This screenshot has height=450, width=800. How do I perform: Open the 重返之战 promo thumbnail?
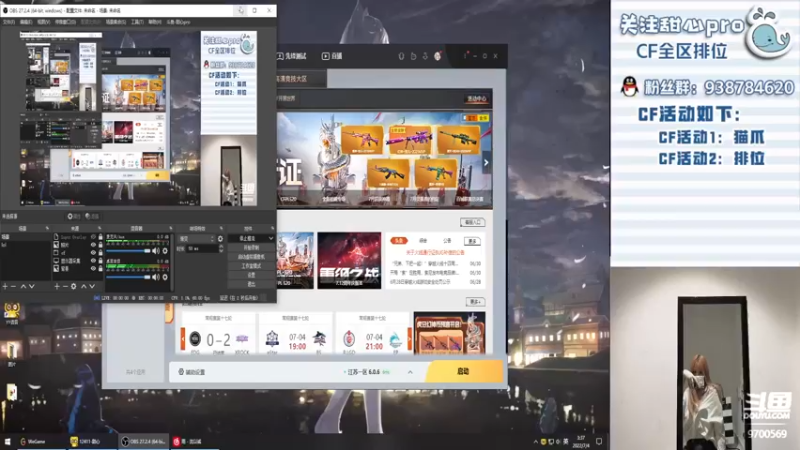pos(349,261)
